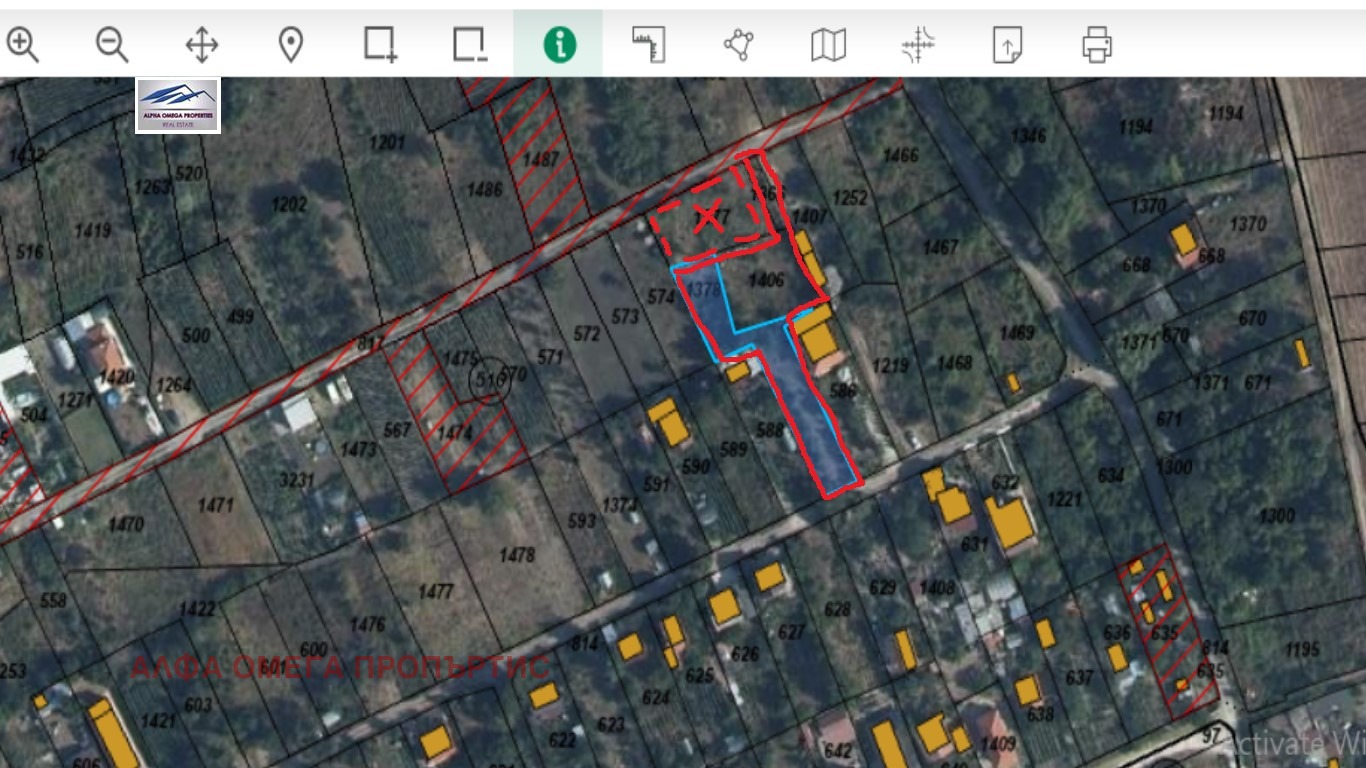
Task: Activate the pan arrows tool
Action: (x=202, y=45)
